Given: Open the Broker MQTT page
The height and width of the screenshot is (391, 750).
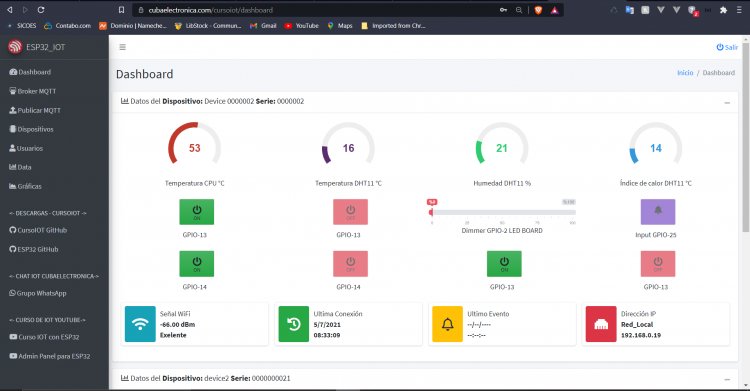Looking at the screenshot, I should [x=33, y=91].
